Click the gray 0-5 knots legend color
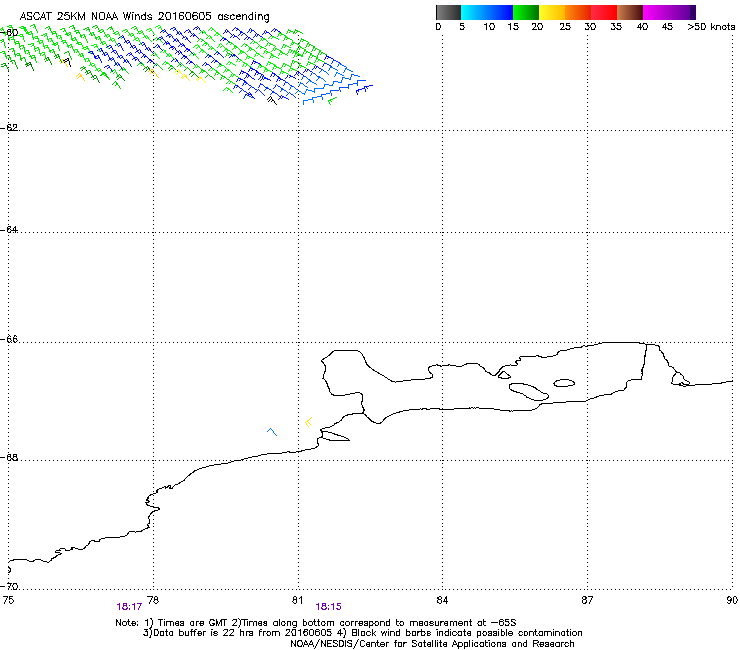The image size is (740, 650). click(448, 12)
